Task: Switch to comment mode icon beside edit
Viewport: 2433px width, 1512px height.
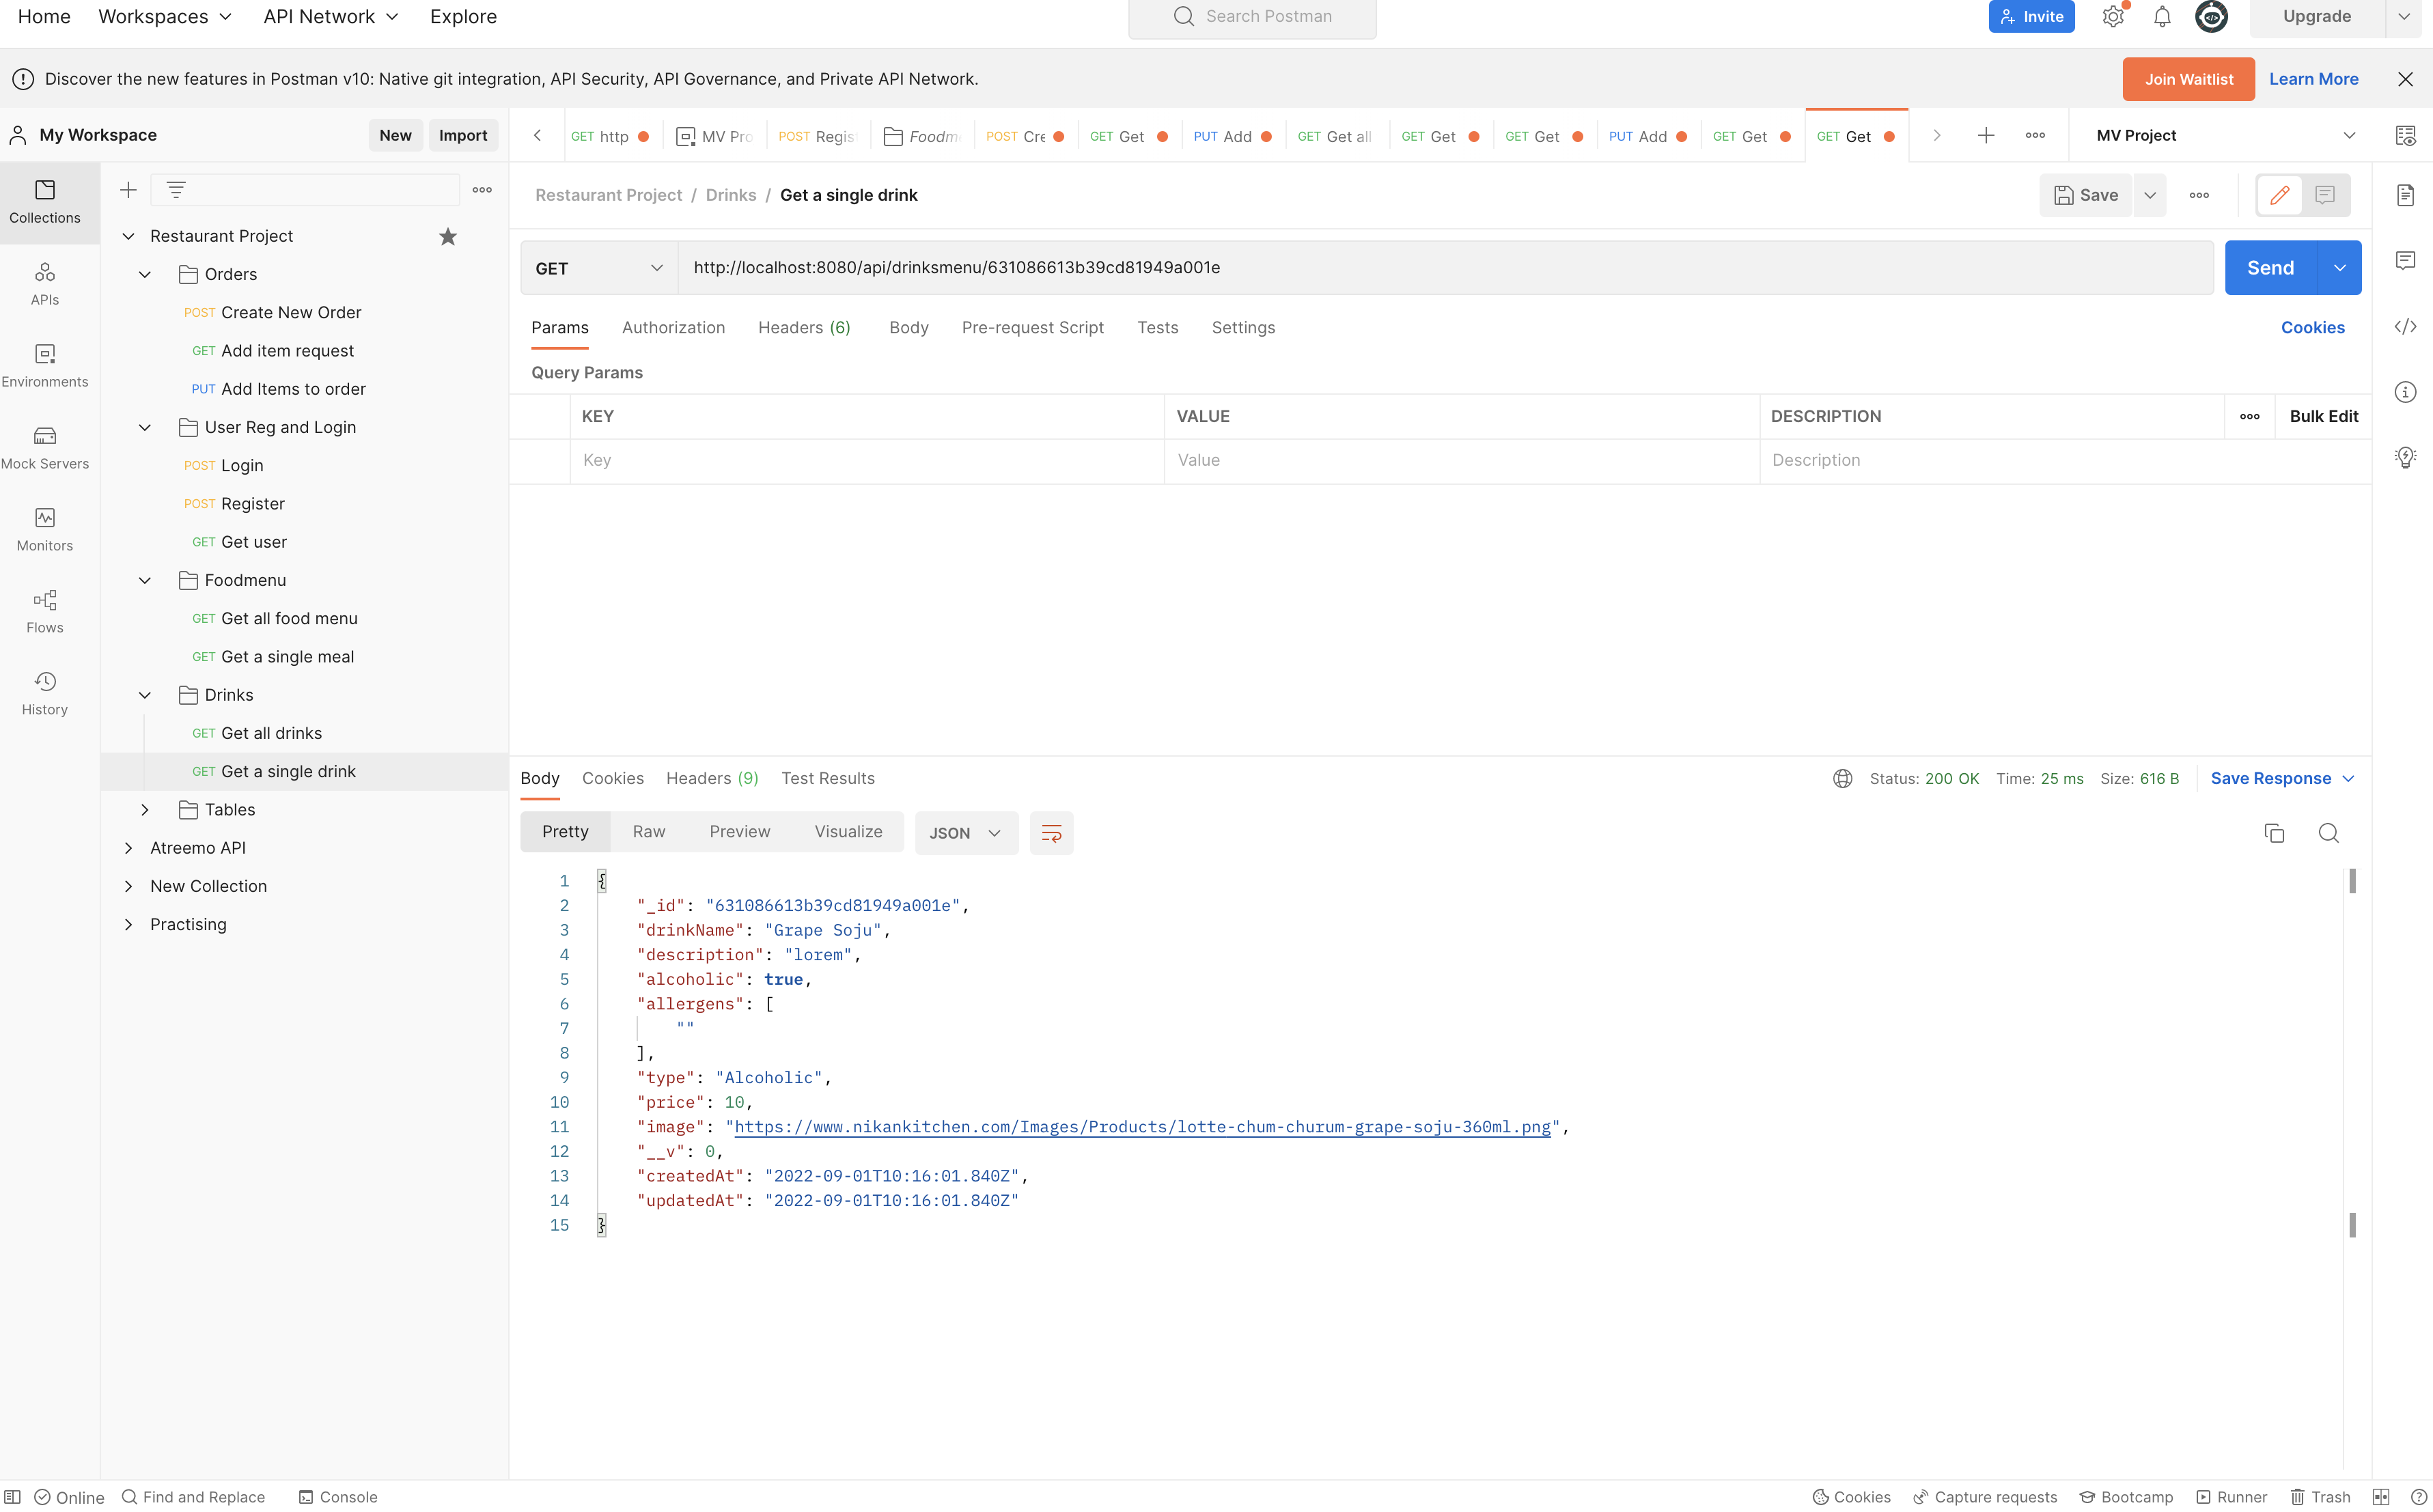Action: [2325, 195]
